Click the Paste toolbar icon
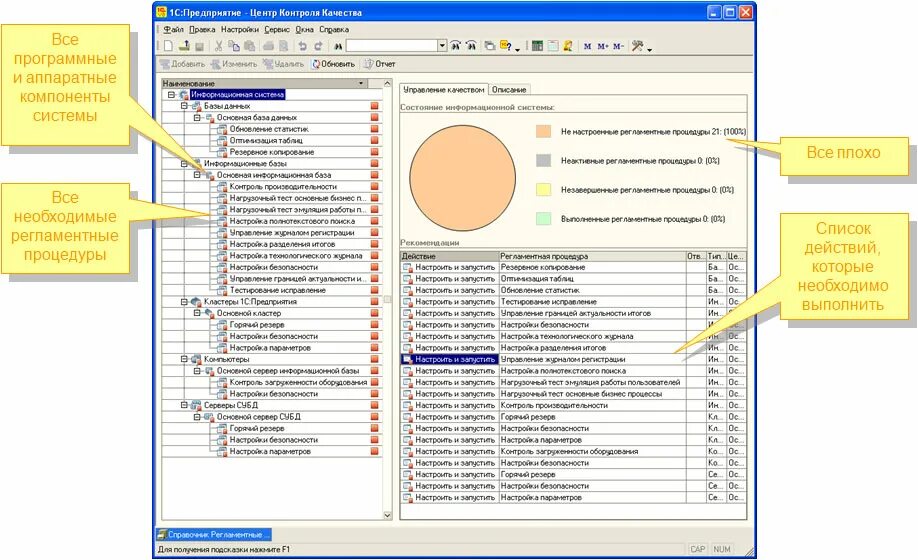The image size is (918, 560). 249,46
